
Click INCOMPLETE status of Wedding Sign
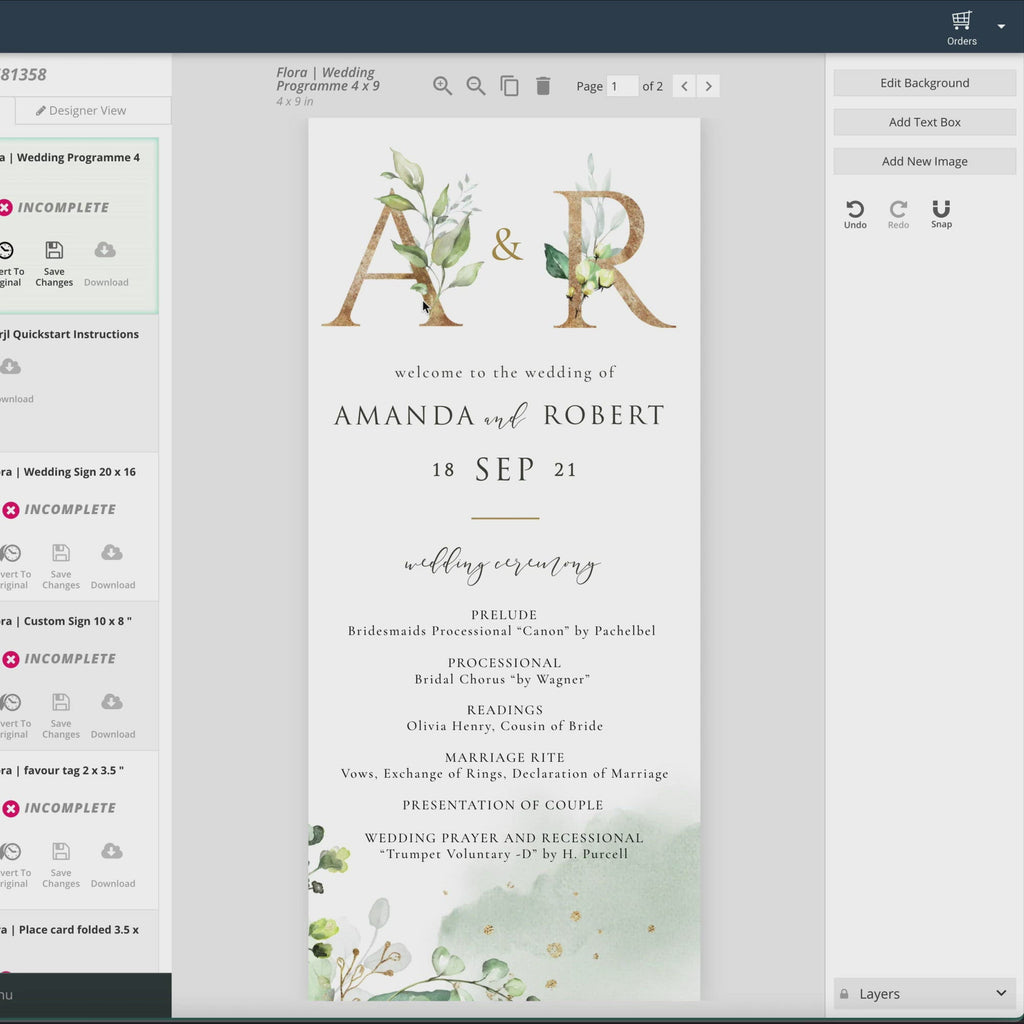(x=59, y=509)
